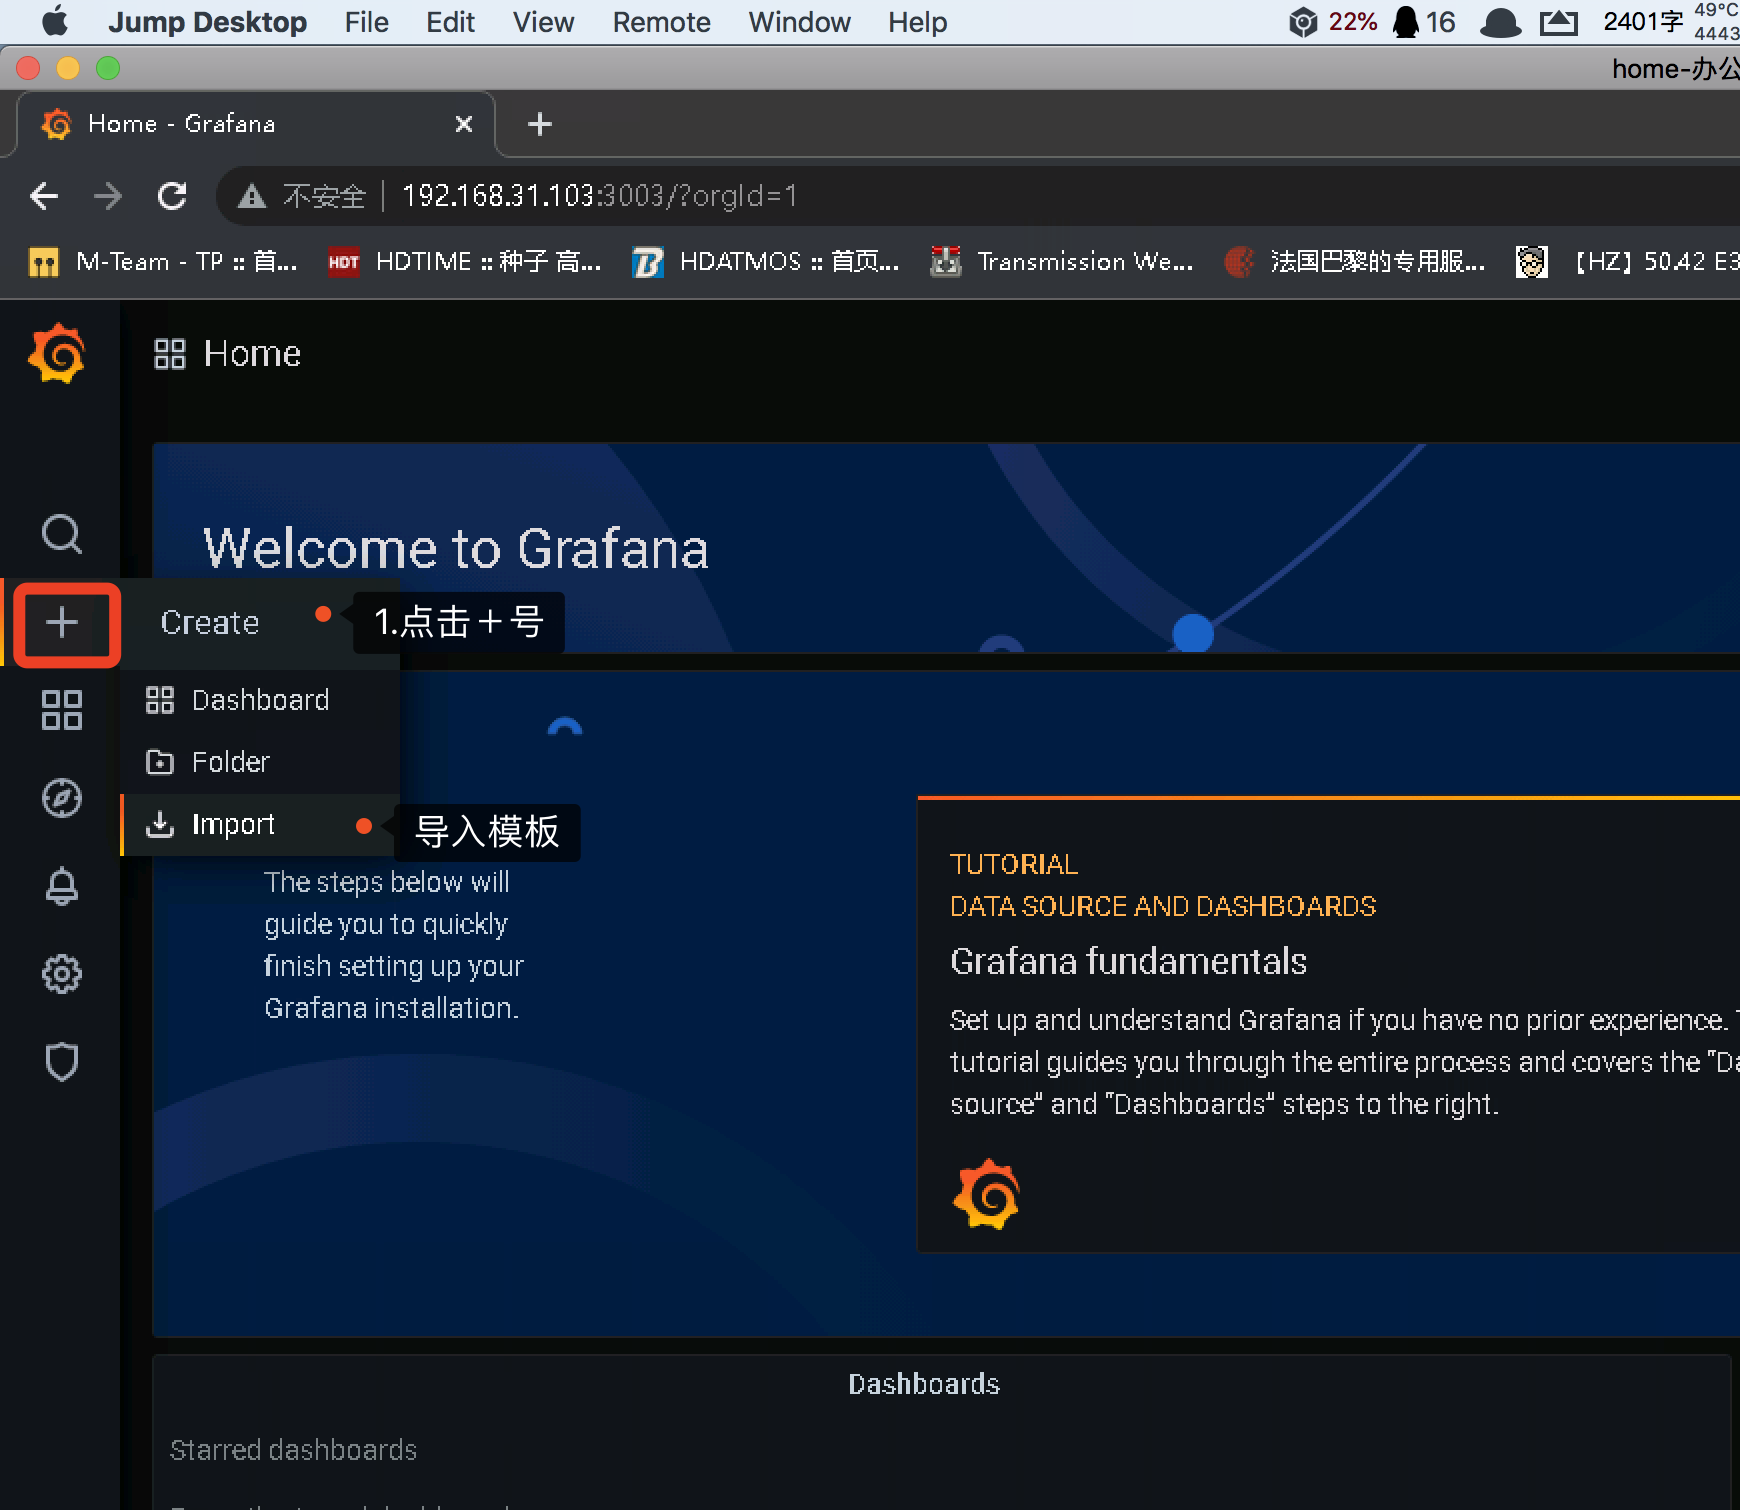
Task: Open Jump Desktop application menu
Action: (x=208, y=22)
